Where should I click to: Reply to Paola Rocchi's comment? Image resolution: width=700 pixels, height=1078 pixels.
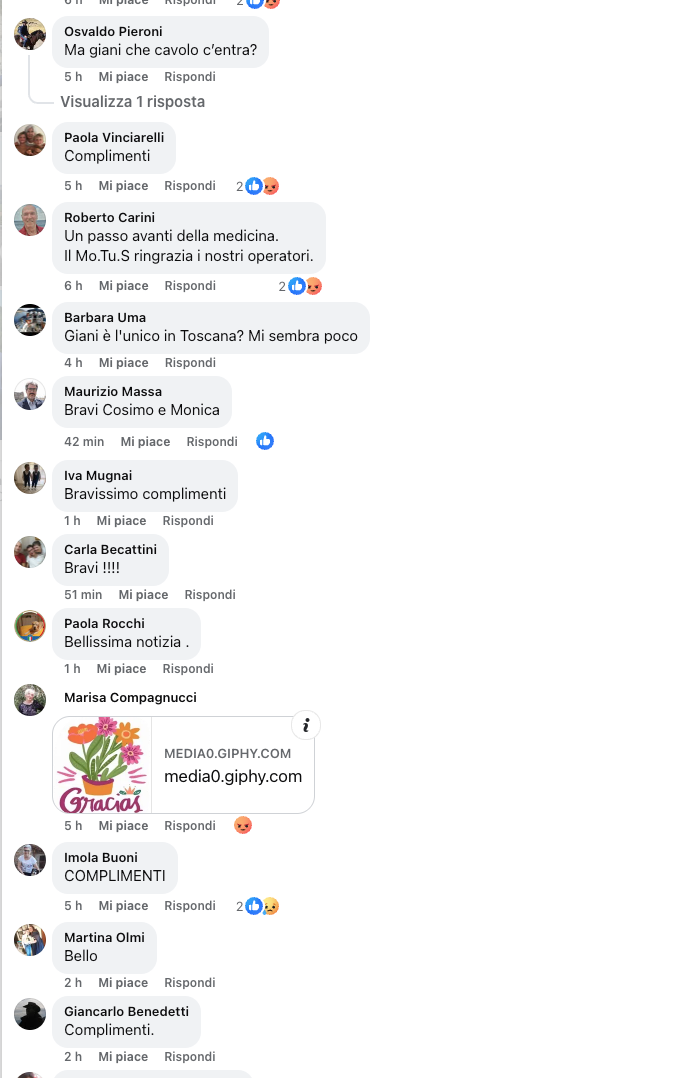point(188,668)
